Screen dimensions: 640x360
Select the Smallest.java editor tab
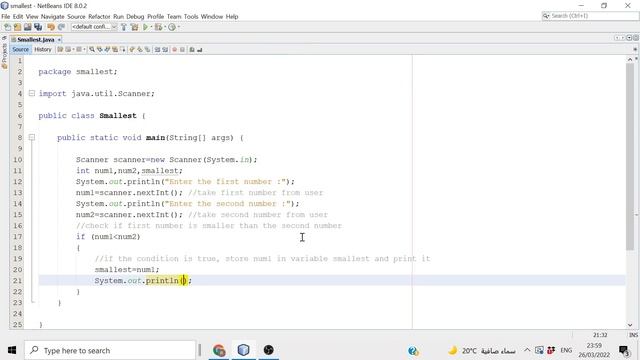click(x=36, y=40)
